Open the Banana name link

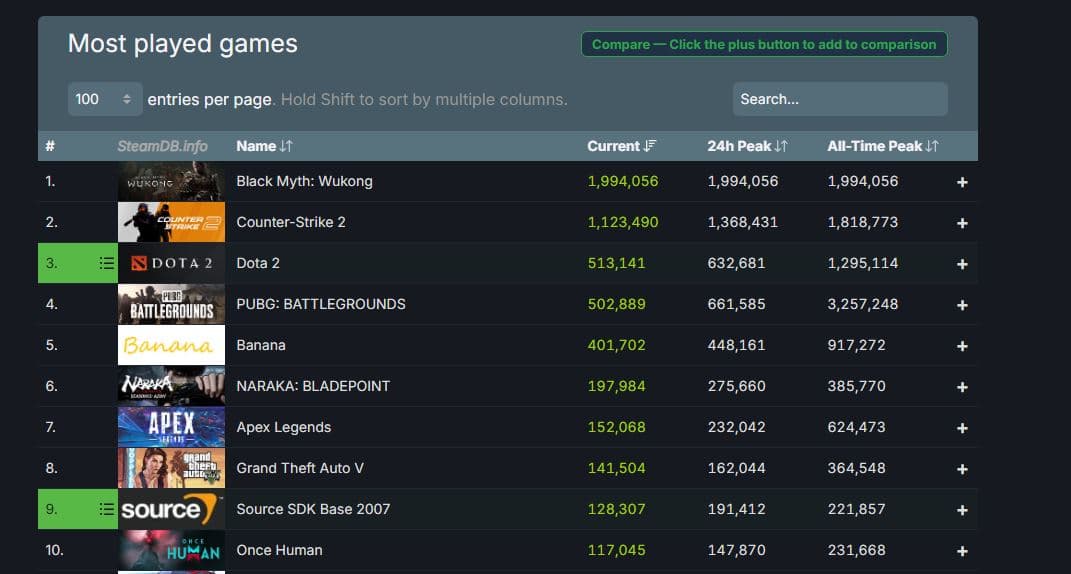[x=261, y=345]
